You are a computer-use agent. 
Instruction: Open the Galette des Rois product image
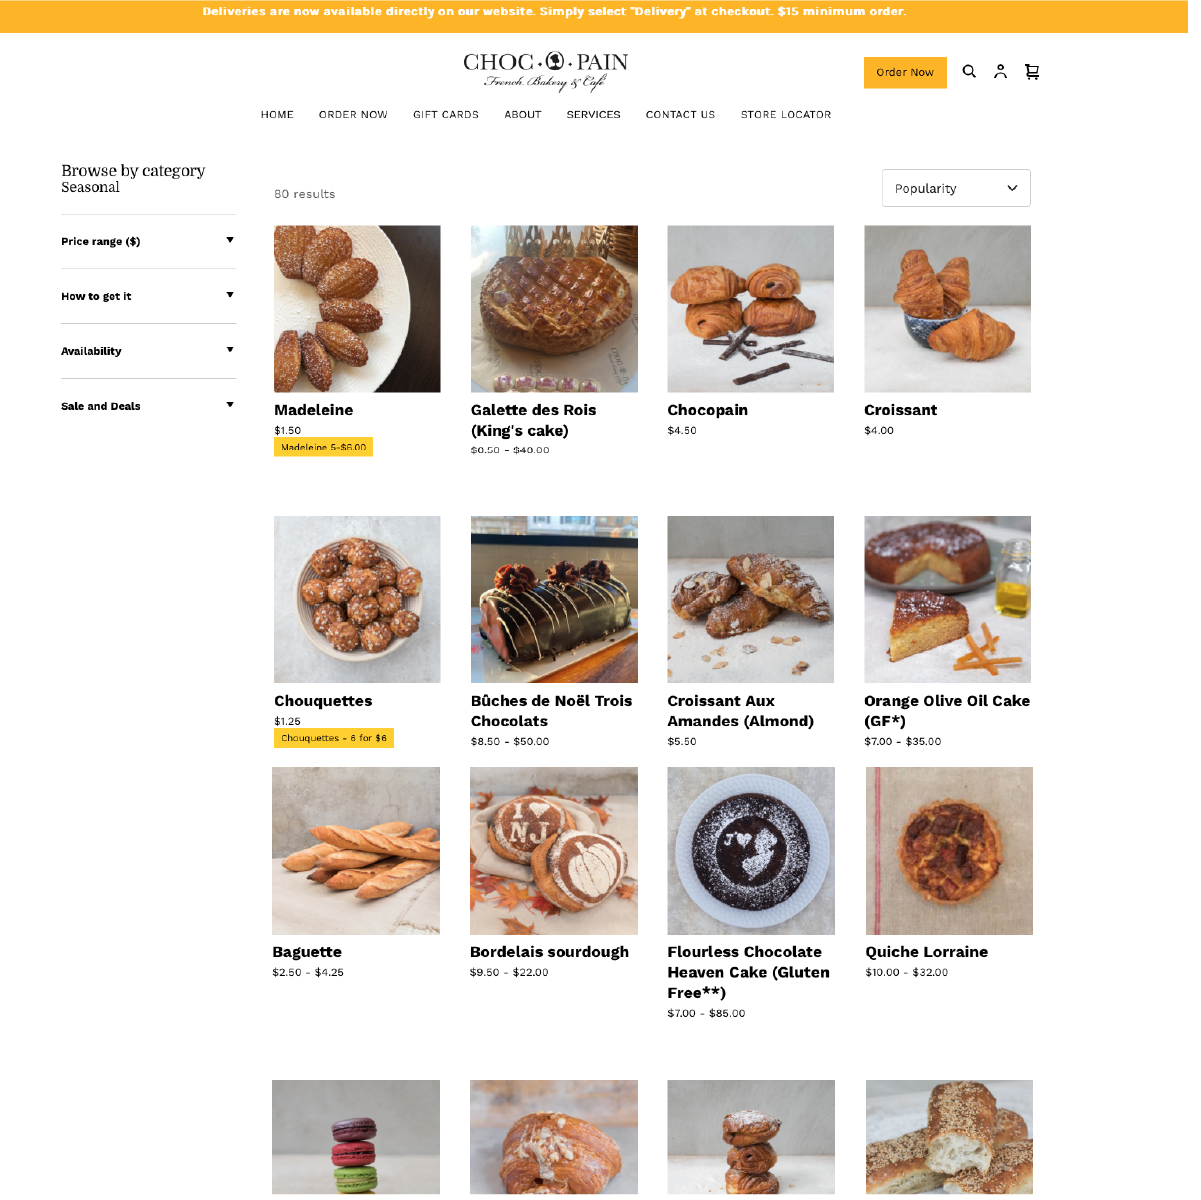point(554,308)
